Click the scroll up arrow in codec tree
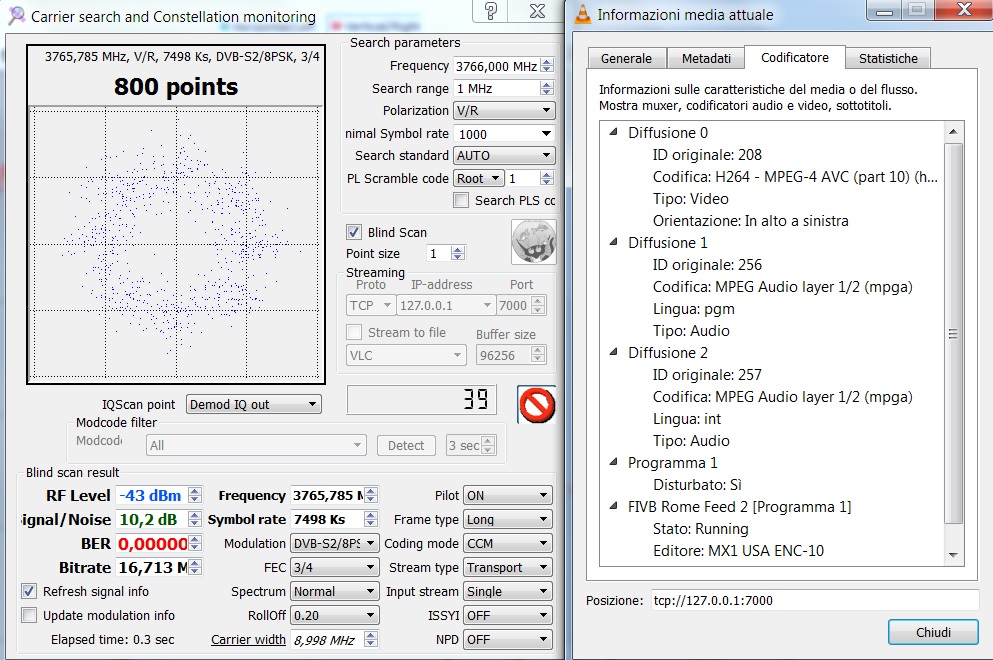Viewport: 993px width, 660px height. coord(953,132)
